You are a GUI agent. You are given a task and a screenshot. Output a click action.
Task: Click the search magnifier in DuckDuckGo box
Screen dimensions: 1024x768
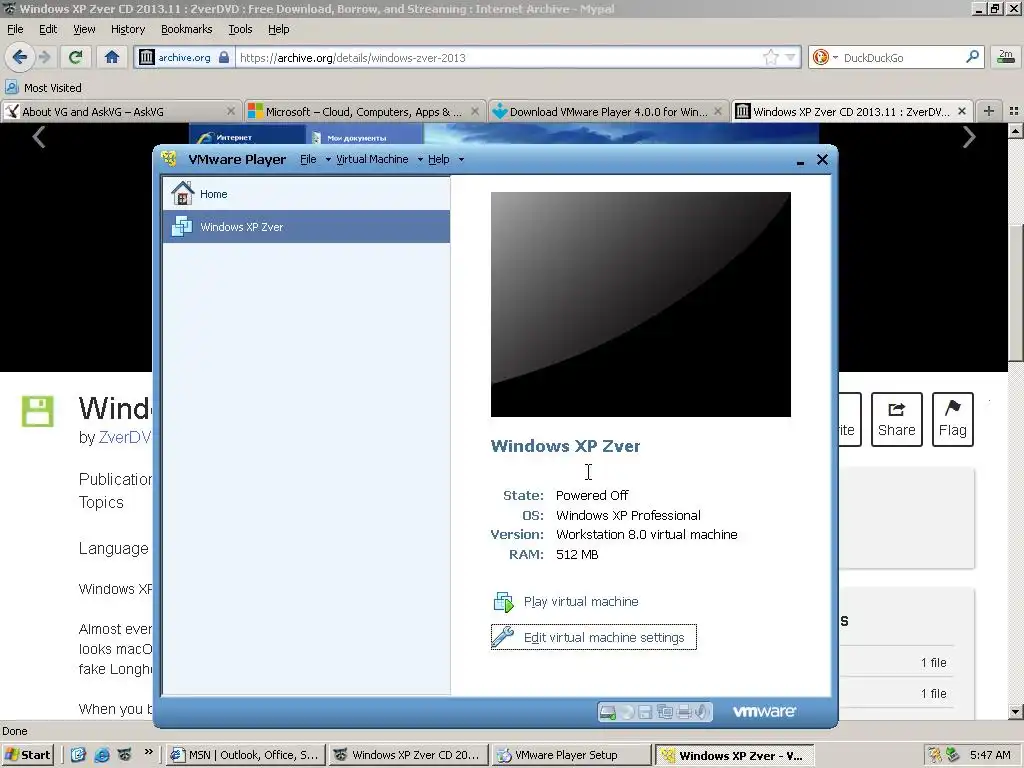972,57
